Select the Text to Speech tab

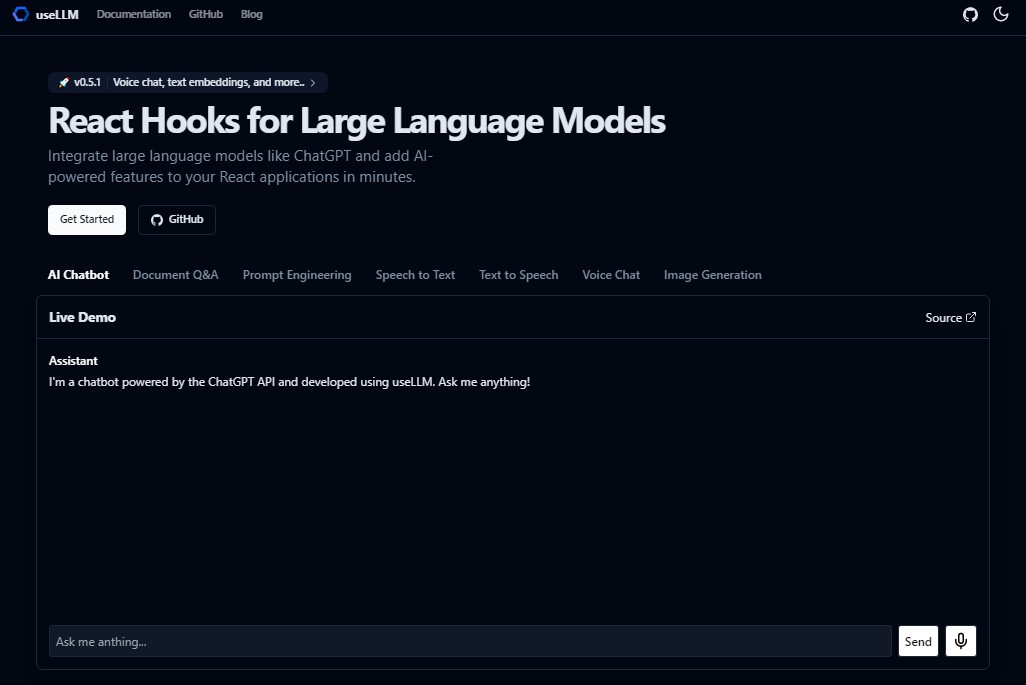pyautogui.click(x=518, y=274)
